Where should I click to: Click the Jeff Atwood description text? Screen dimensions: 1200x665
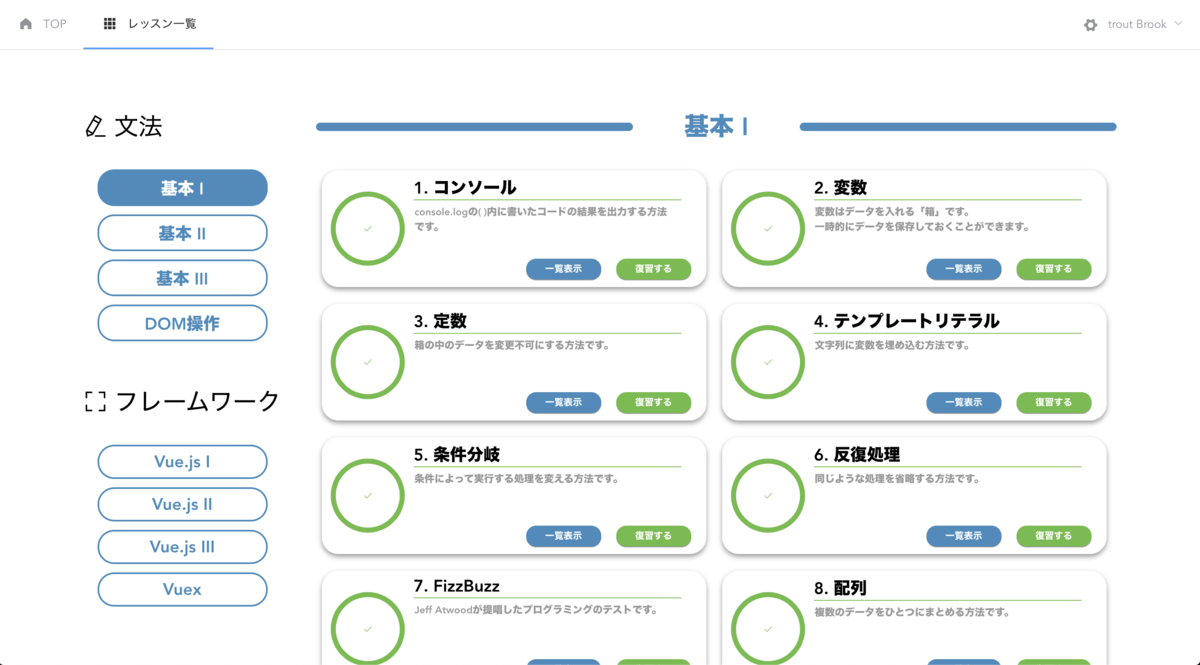[x=536, y=610]
